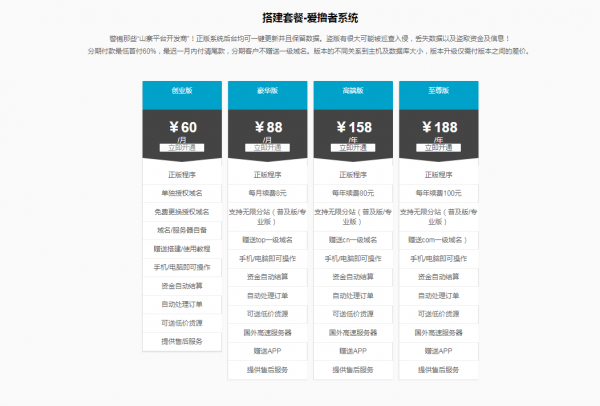Click 赠送APP in the 至尊版 column
This screenshot has height=406, width=600.
click(x=439, y=351)
